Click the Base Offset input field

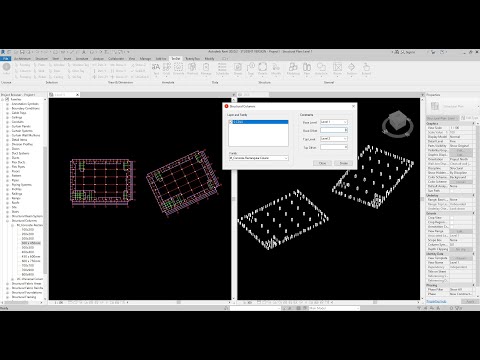(334, 130)
